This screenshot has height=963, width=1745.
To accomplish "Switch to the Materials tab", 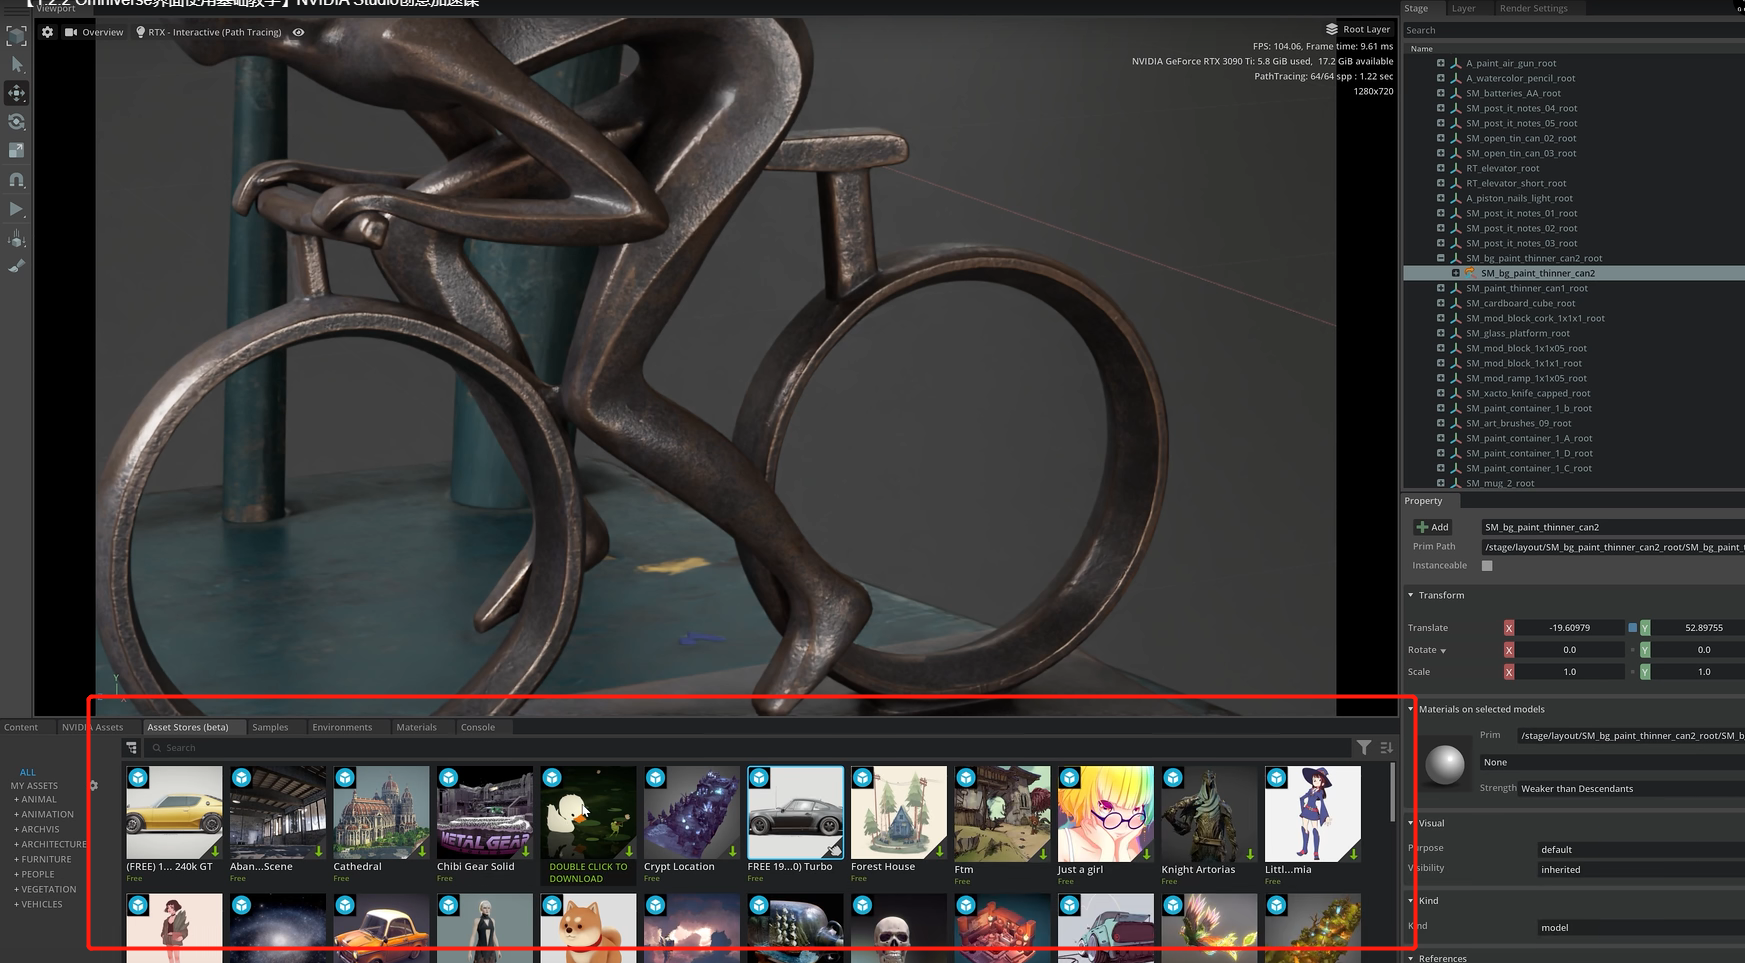I will [x=416, y=727].
